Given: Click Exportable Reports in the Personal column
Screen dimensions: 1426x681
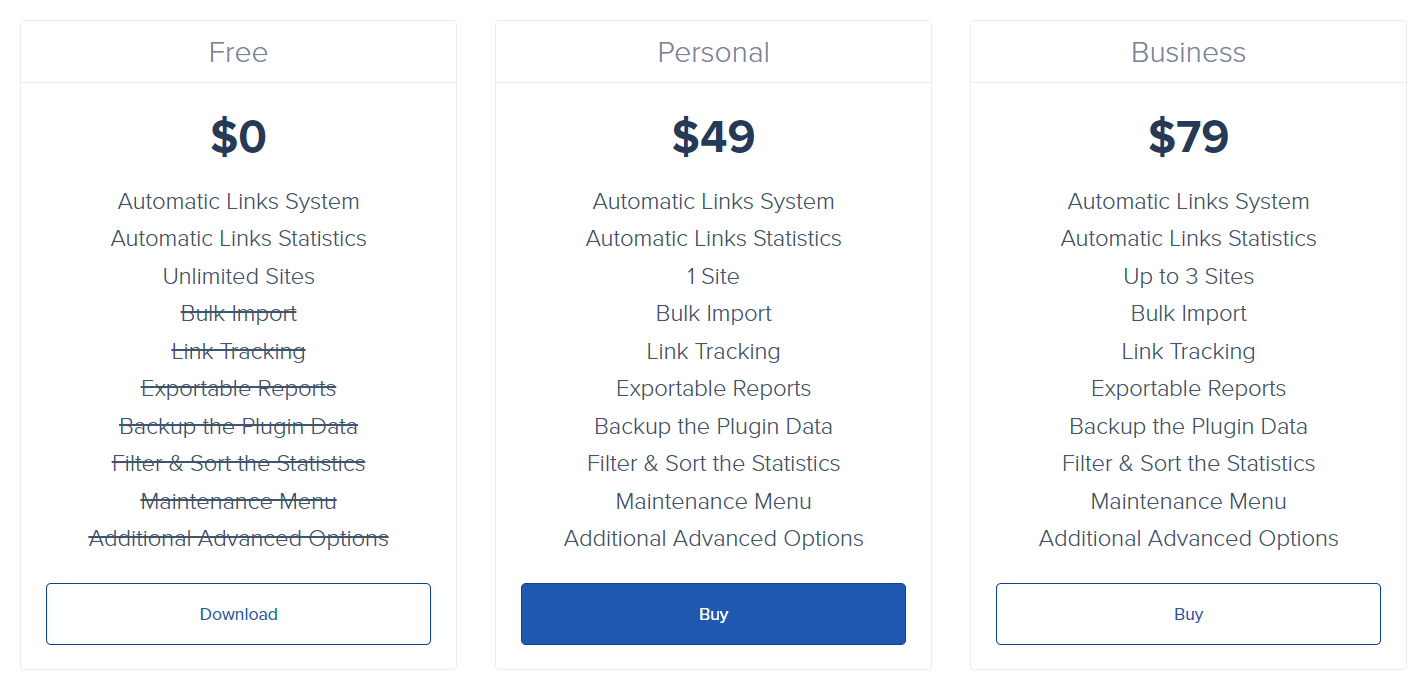Looking at the screenshot, I should pyautogui.click(x=713, y=388).
